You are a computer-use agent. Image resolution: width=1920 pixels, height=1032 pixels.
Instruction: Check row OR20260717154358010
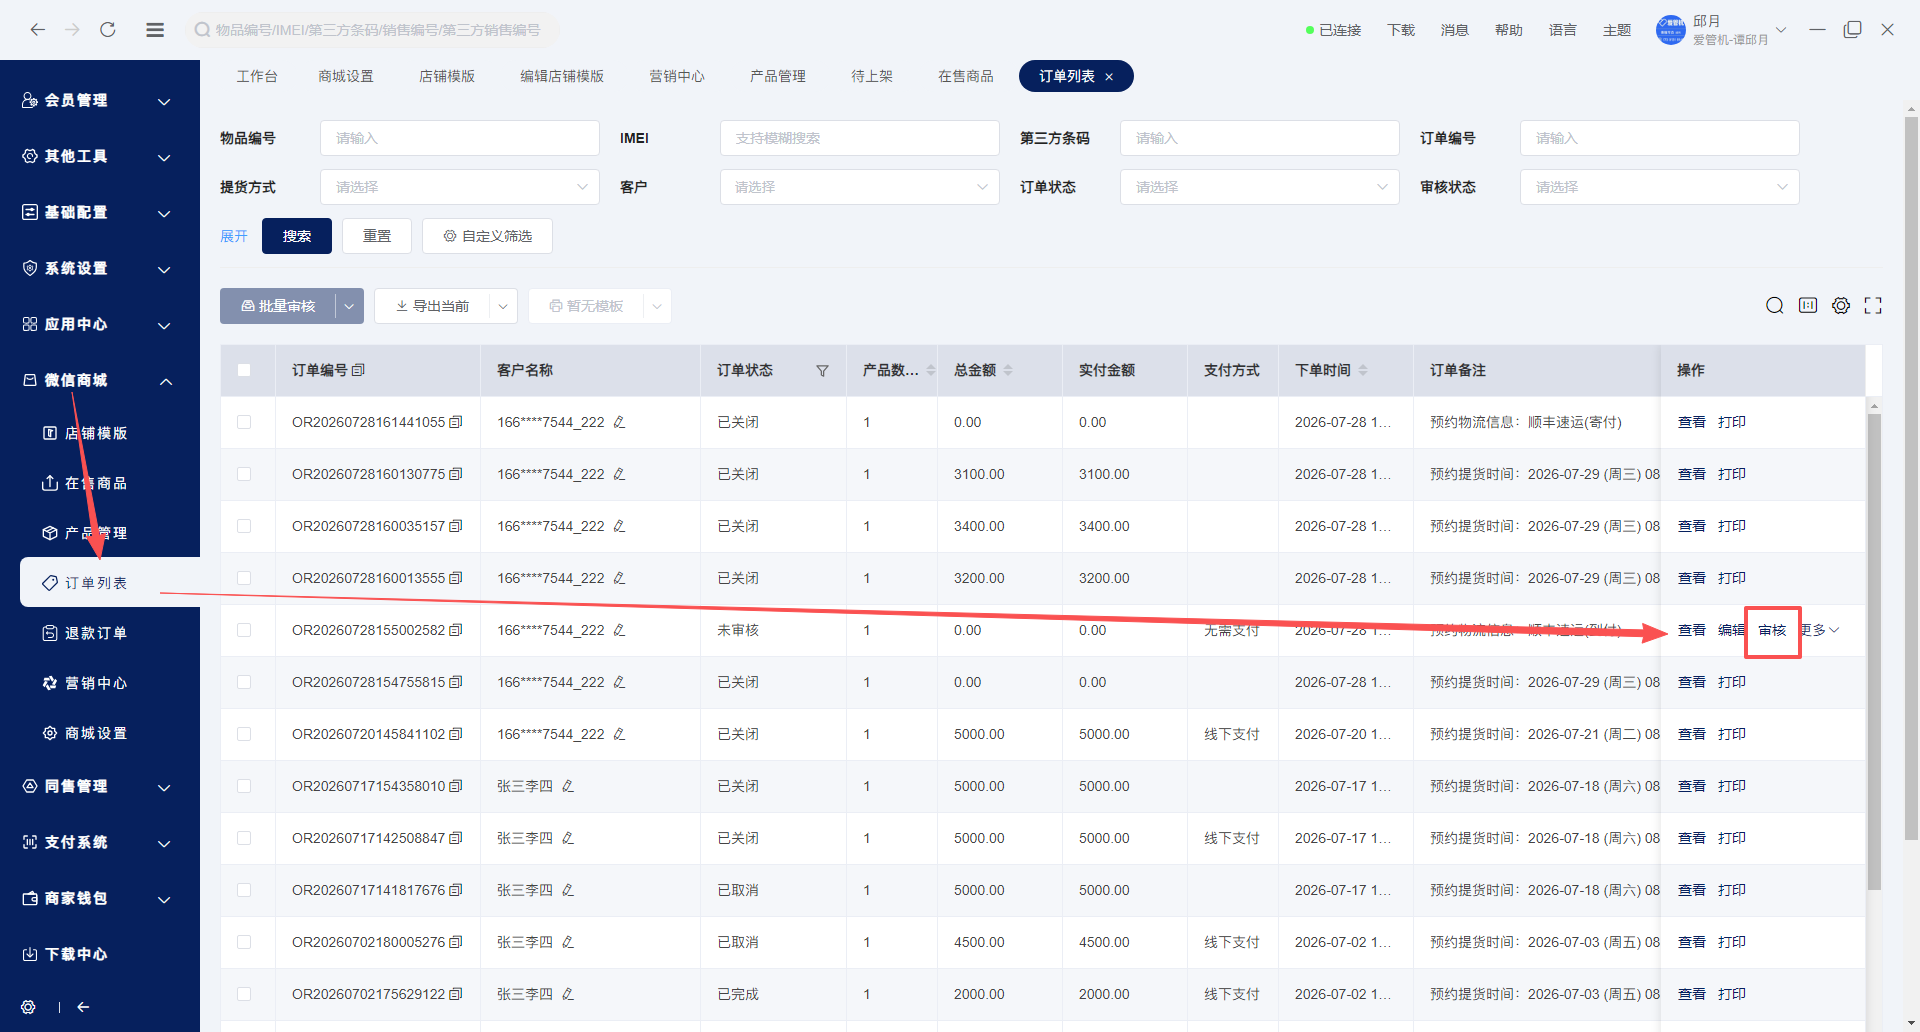[x=244, y=786]
